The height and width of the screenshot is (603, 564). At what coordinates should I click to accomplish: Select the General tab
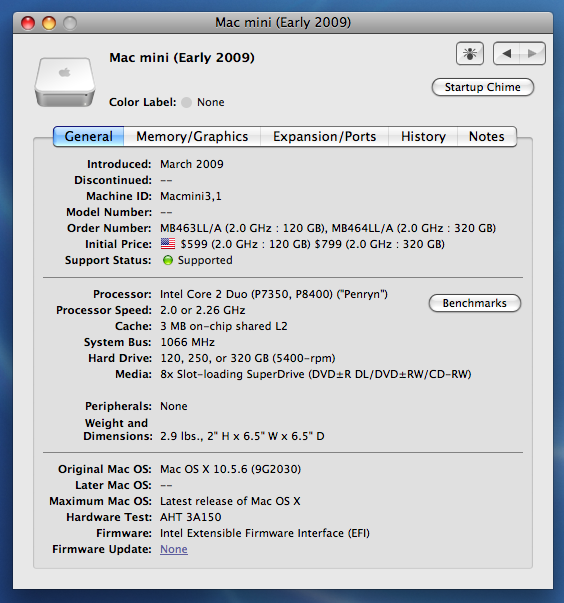pos(88,137)
